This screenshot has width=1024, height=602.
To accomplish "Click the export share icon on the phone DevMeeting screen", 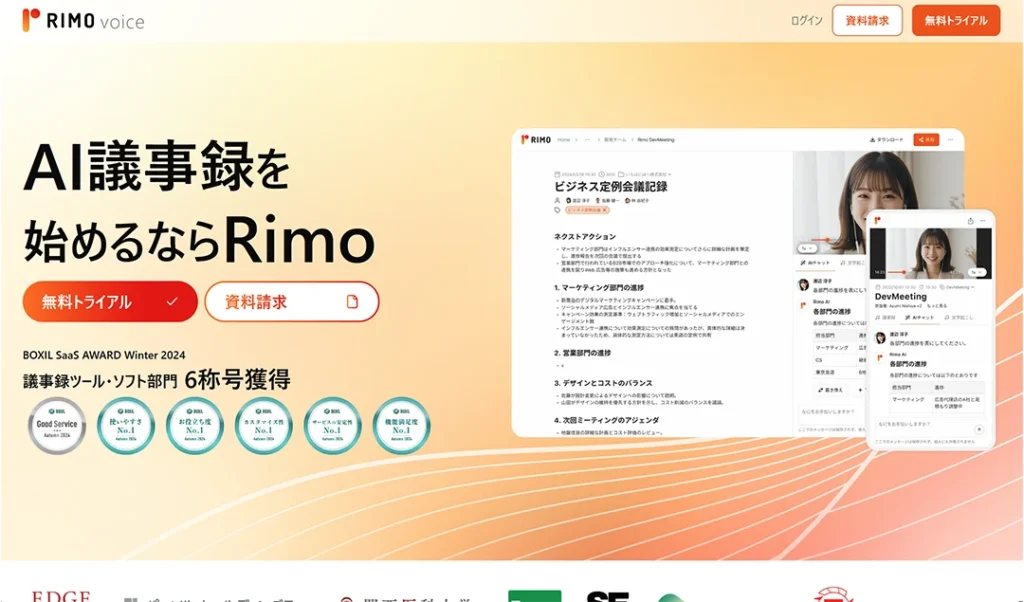I will (x=970, y=221).
